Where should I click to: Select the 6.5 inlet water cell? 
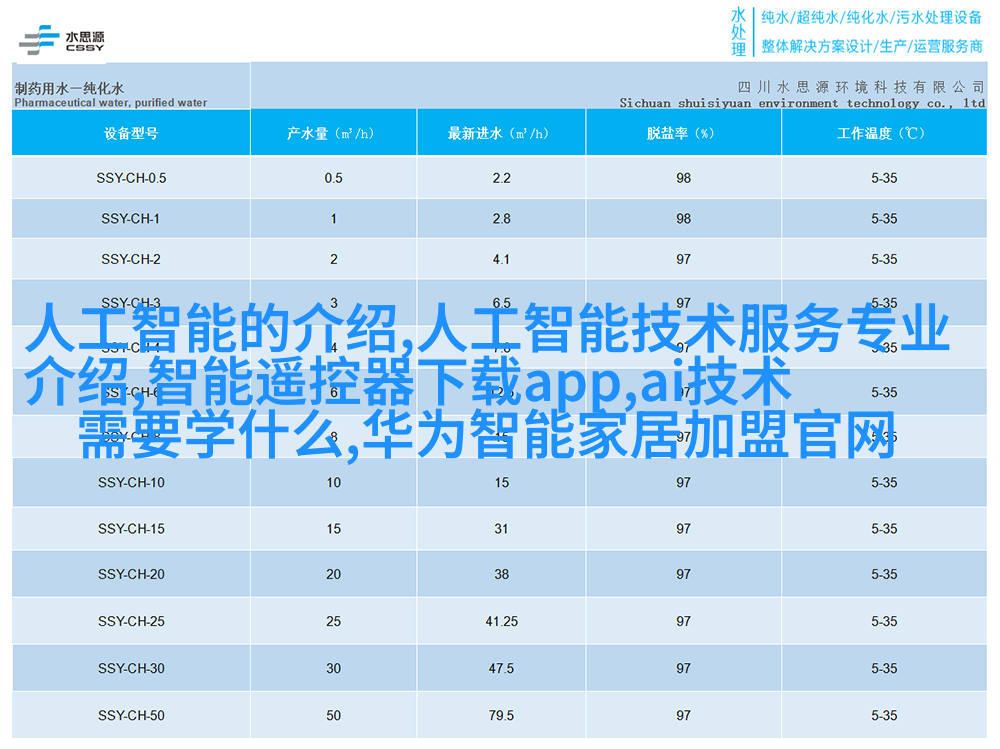tap(501, 302)
